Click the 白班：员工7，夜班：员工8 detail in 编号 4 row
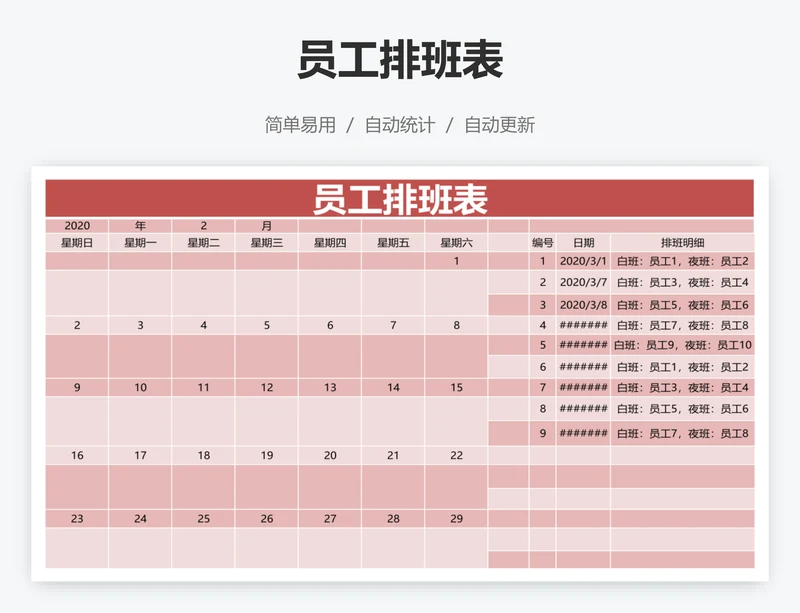800x613 pixels. click(x=682, y=325)
